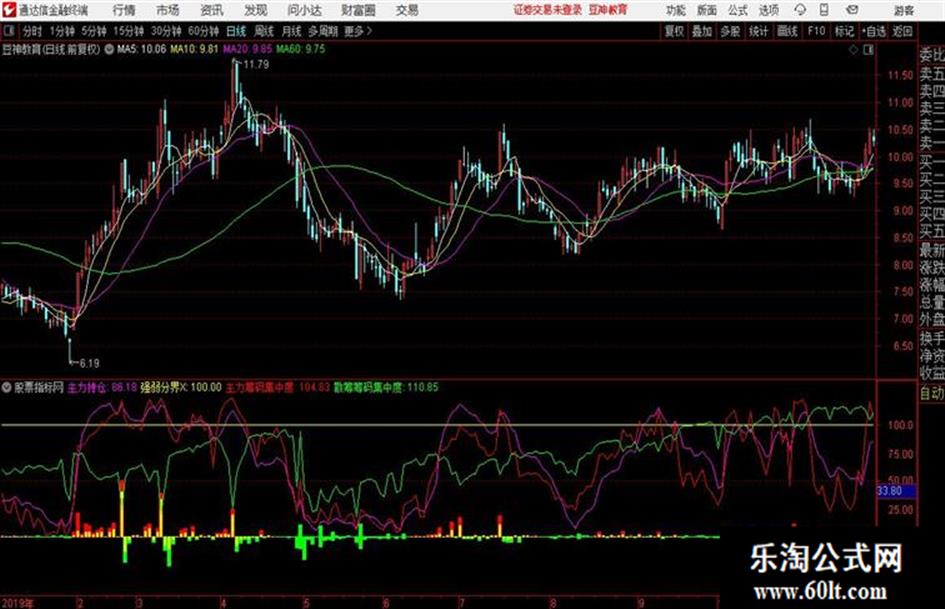Click the MA20: 9.85 value label
Viewport: 945px width, 609px height.
tap(247, 49)
